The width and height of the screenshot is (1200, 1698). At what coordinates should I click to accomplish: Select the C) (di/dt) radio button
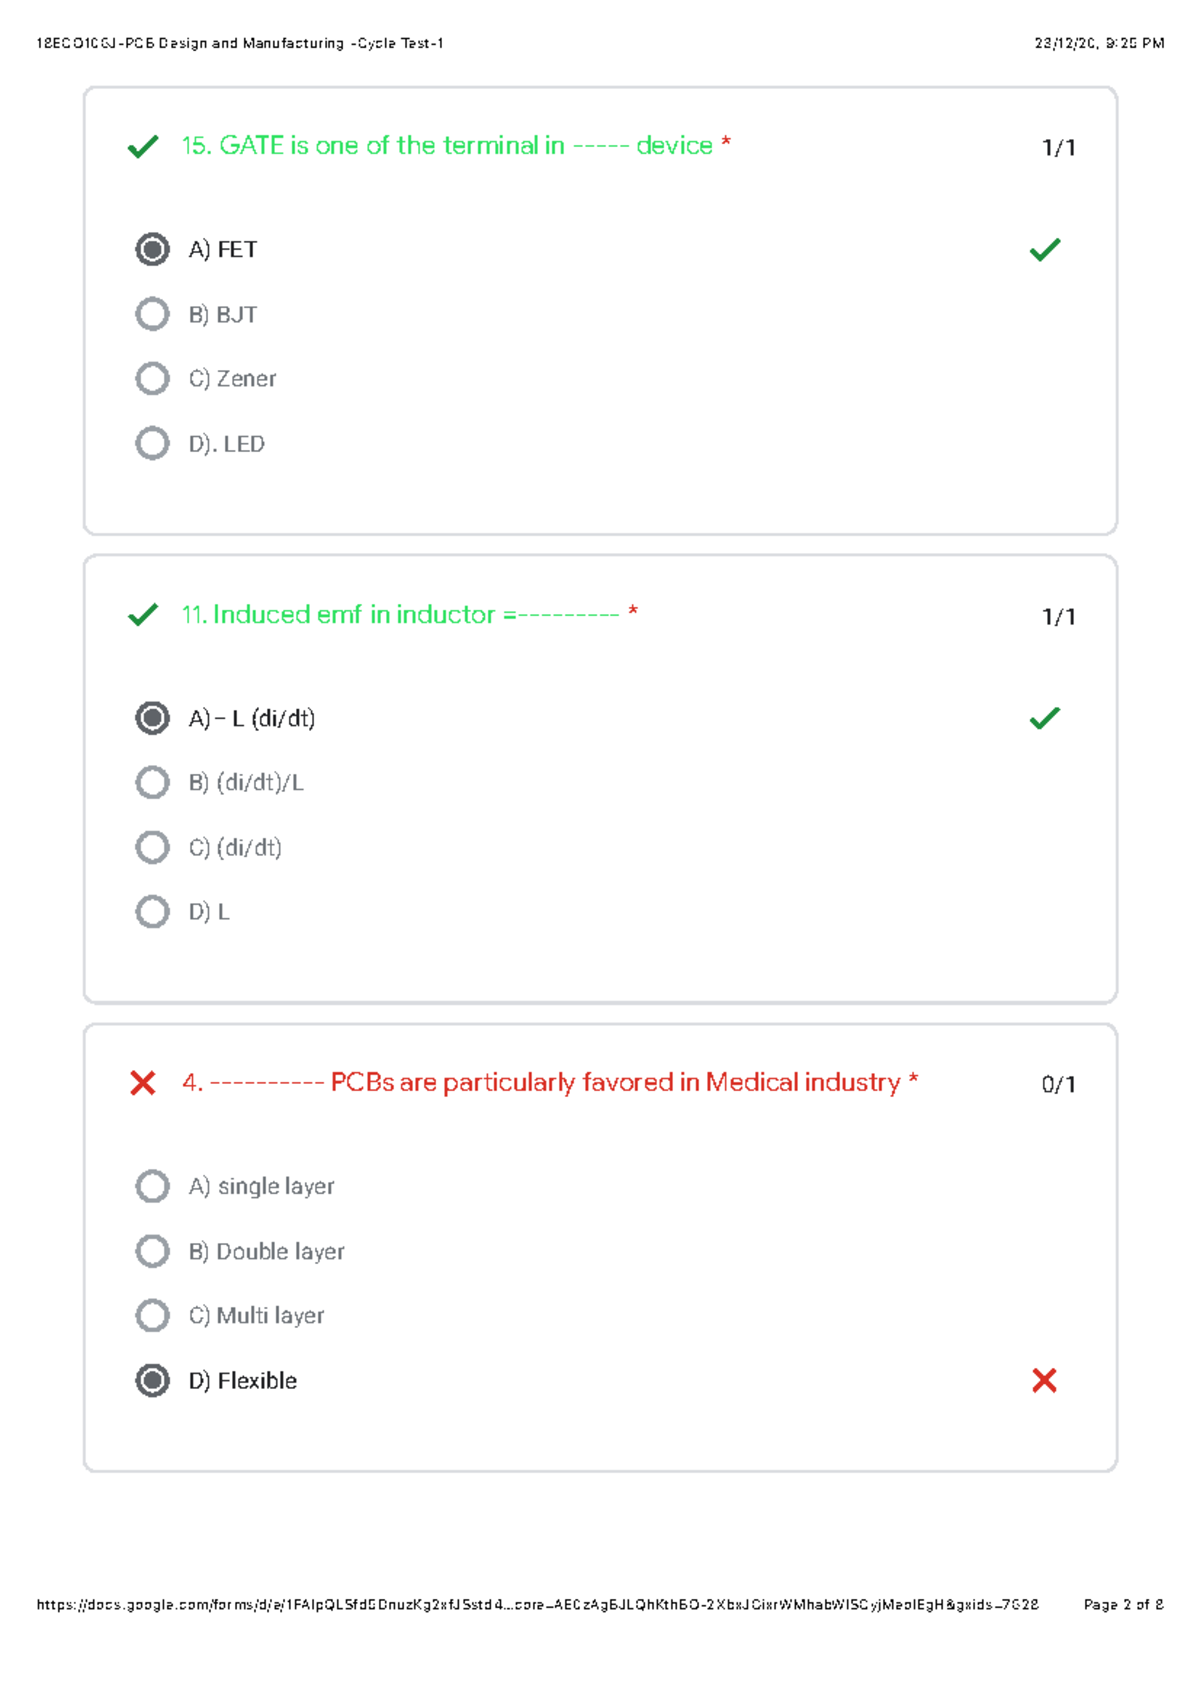[152, 847]
